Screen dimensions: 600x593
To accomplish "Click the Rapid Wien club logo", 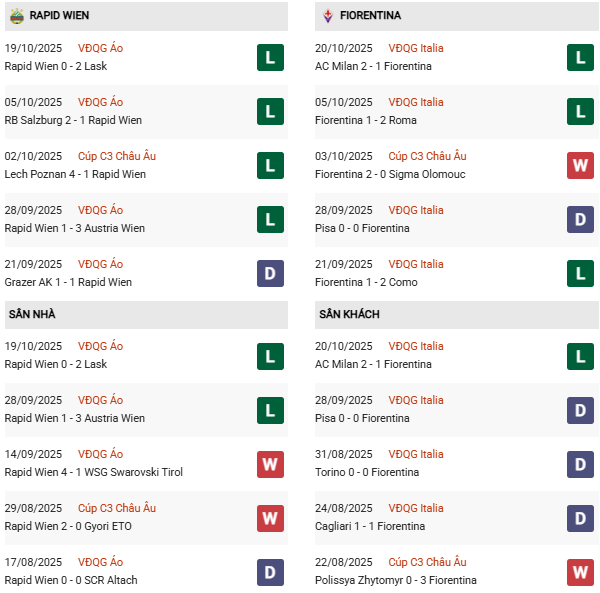I will [x=17, y=16].
